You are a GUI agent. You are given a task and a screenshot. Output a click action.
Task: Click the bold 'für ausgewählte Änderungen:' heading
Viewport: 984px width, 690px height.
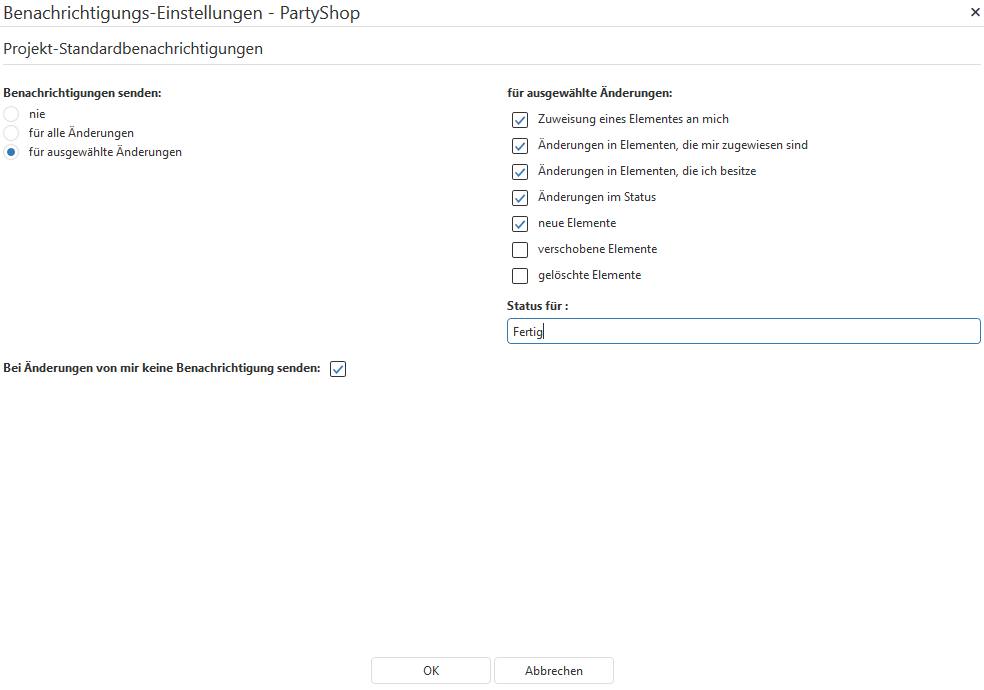coord(590,93)
